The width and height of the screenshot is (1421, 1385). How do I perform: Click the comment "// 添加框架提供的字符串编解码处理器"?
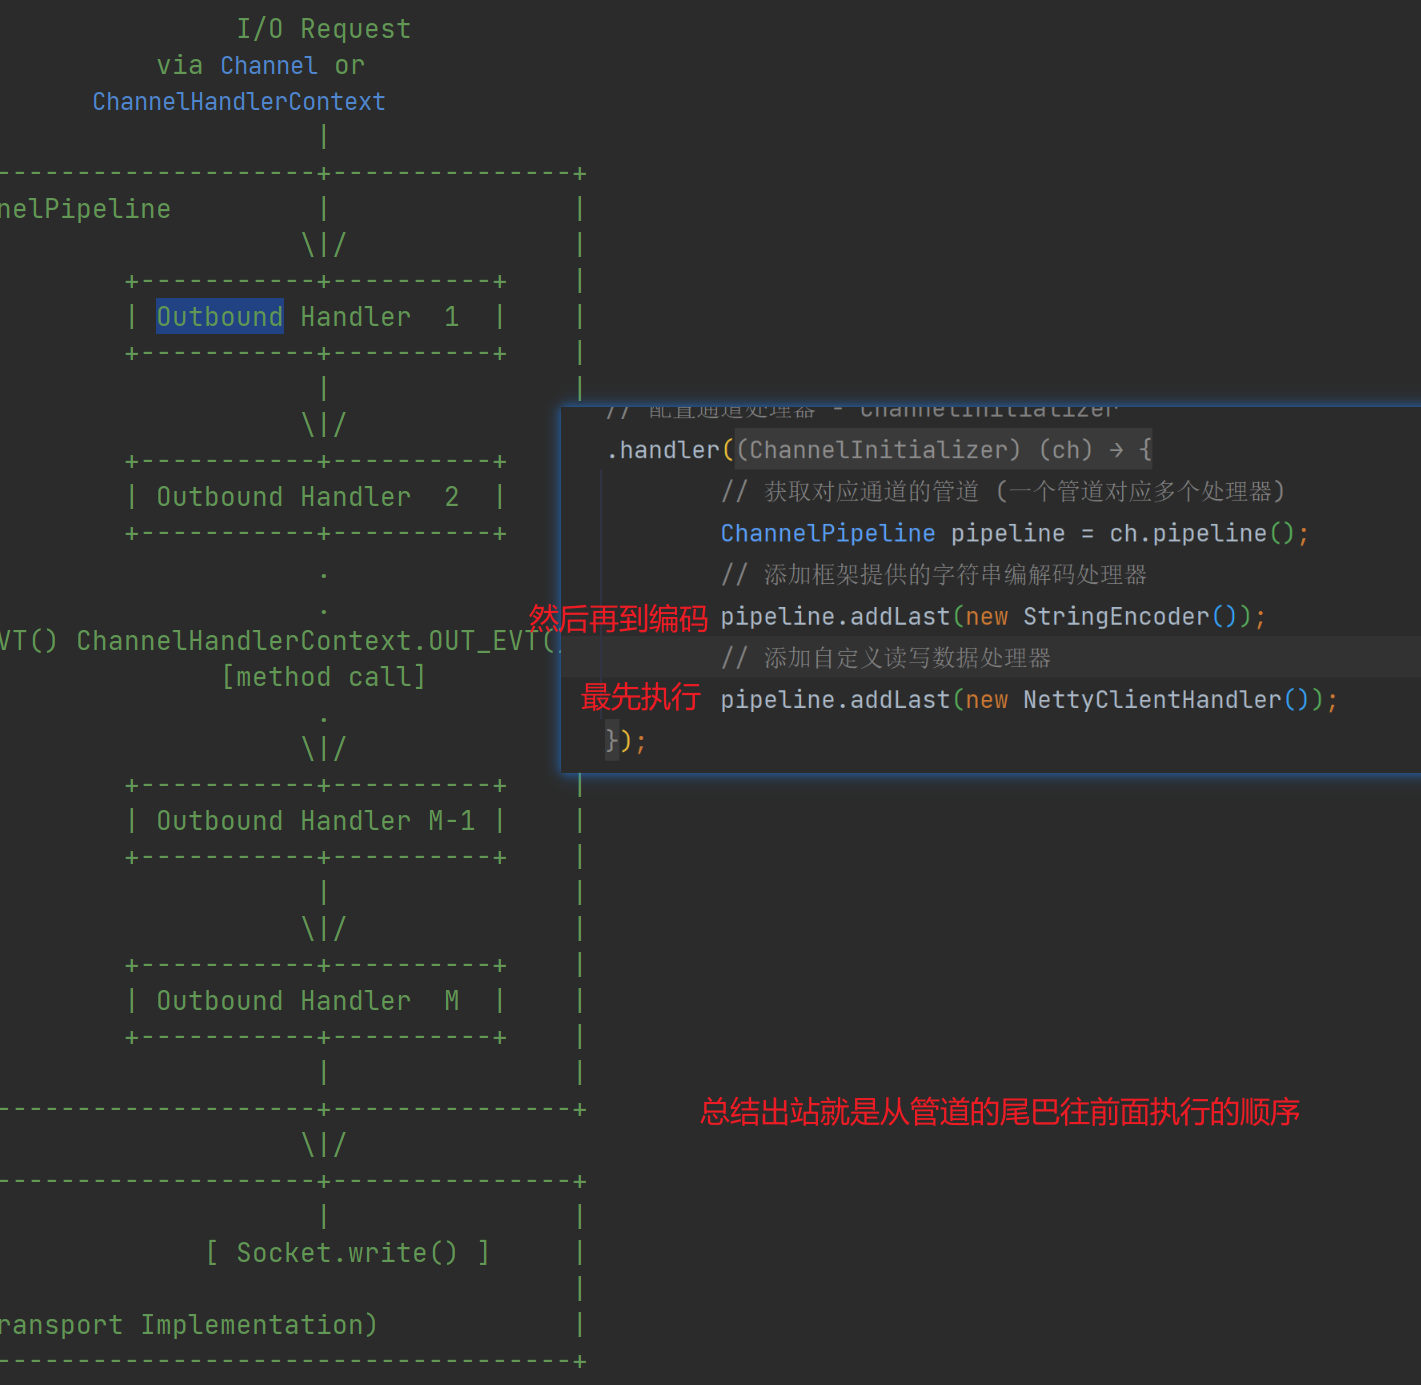tap(934, 574)
